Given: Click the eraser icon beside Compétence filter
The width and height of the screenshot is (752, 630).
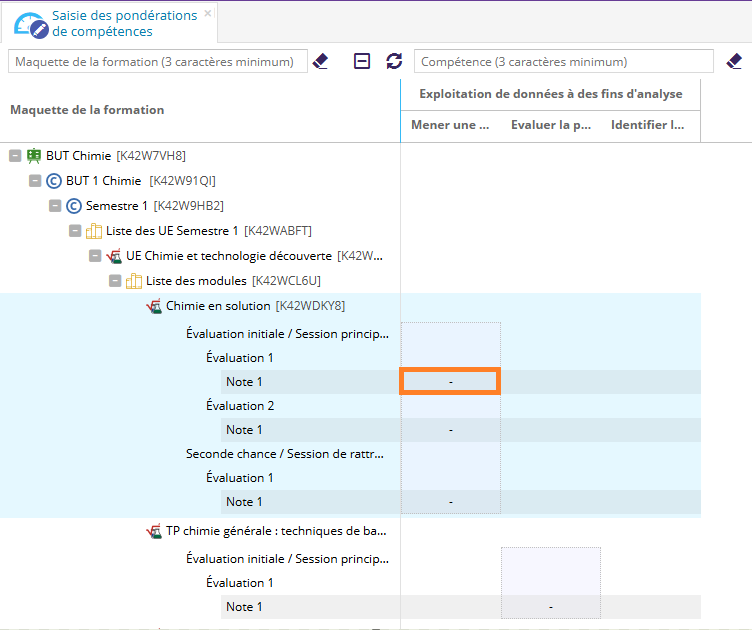Looking at the screenshot, I should (x=734, y=62).
